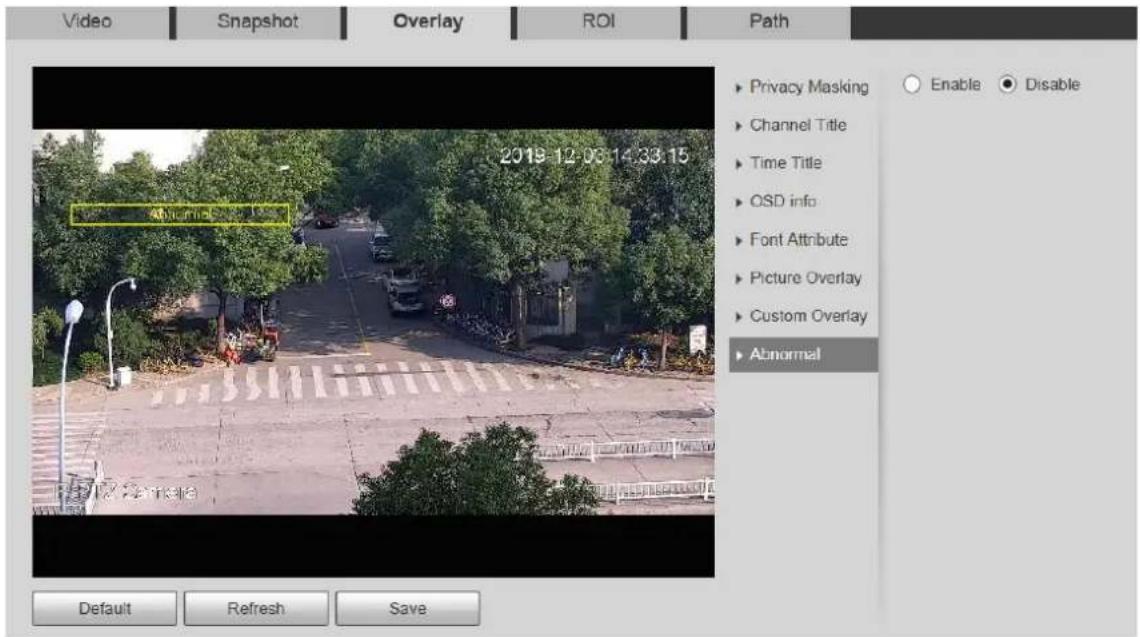
Task: Select the Abnormal menu entry
Action: 803,355
